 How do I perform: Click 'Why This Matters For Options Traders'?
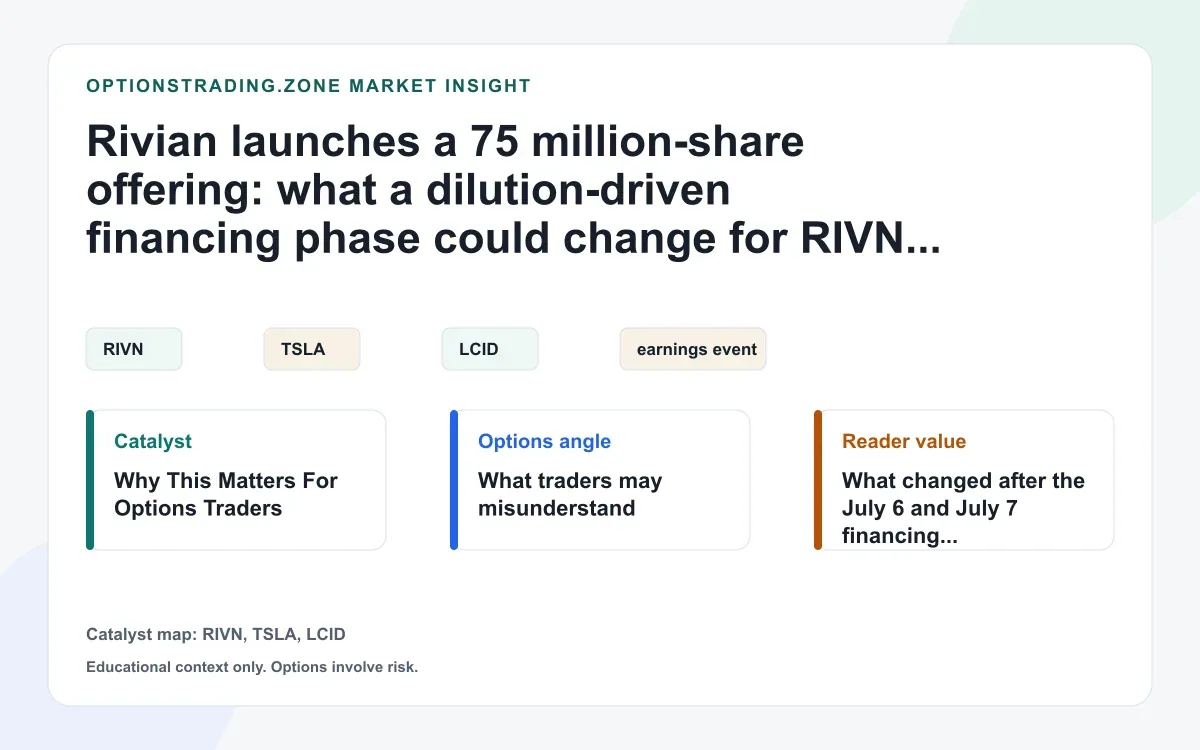226,494
